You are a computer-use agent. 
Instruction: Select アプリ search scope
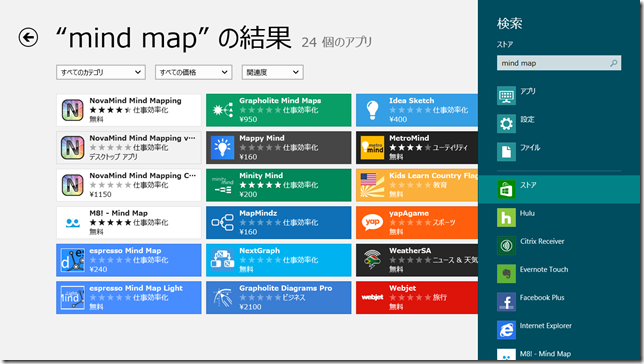559,96
